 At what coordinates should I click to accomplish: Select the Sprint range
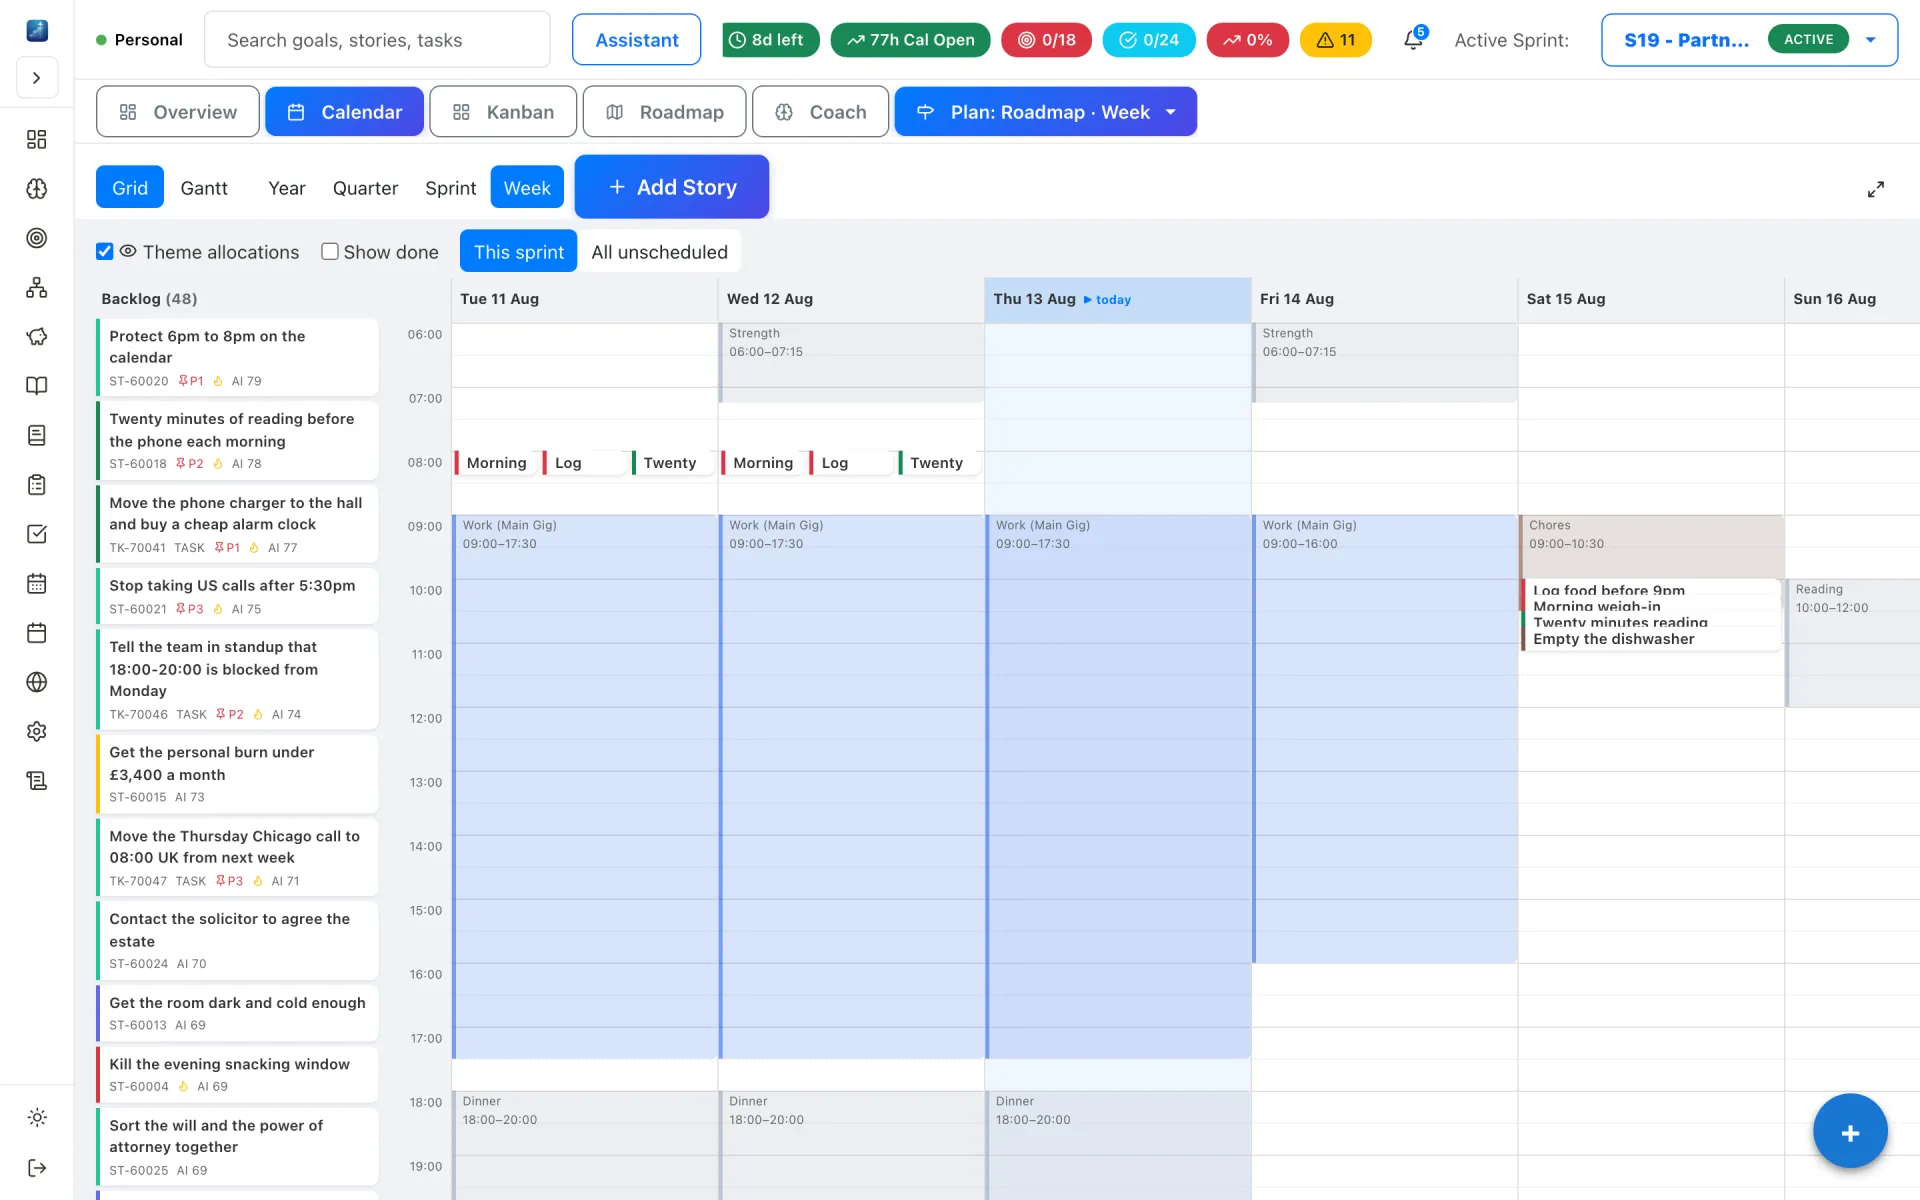pos(450,188)
